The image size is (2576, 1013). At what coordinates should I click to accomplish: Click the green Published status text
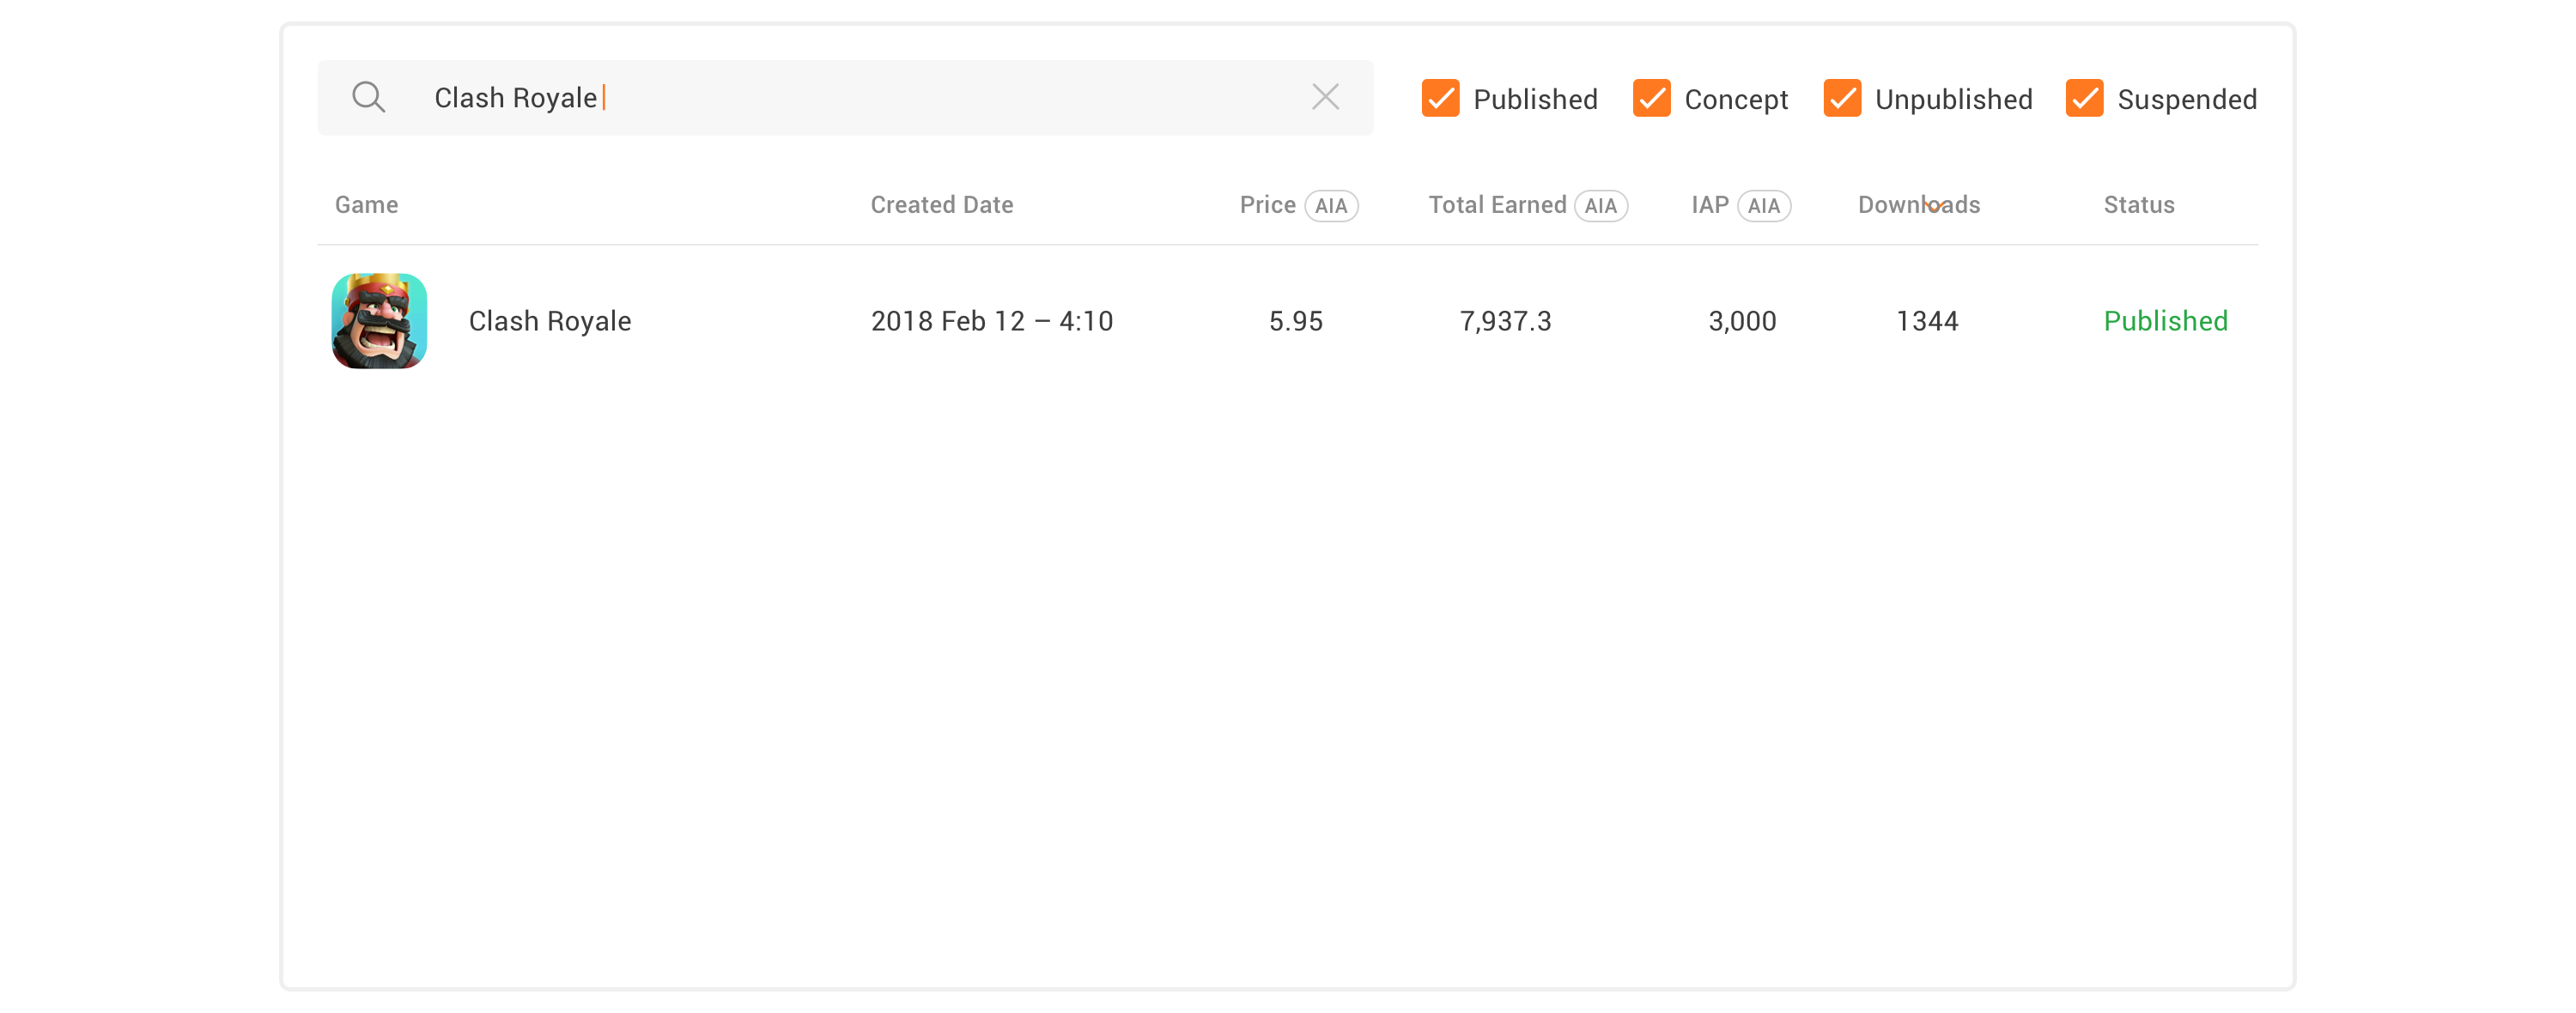[x=2165, y=321]
